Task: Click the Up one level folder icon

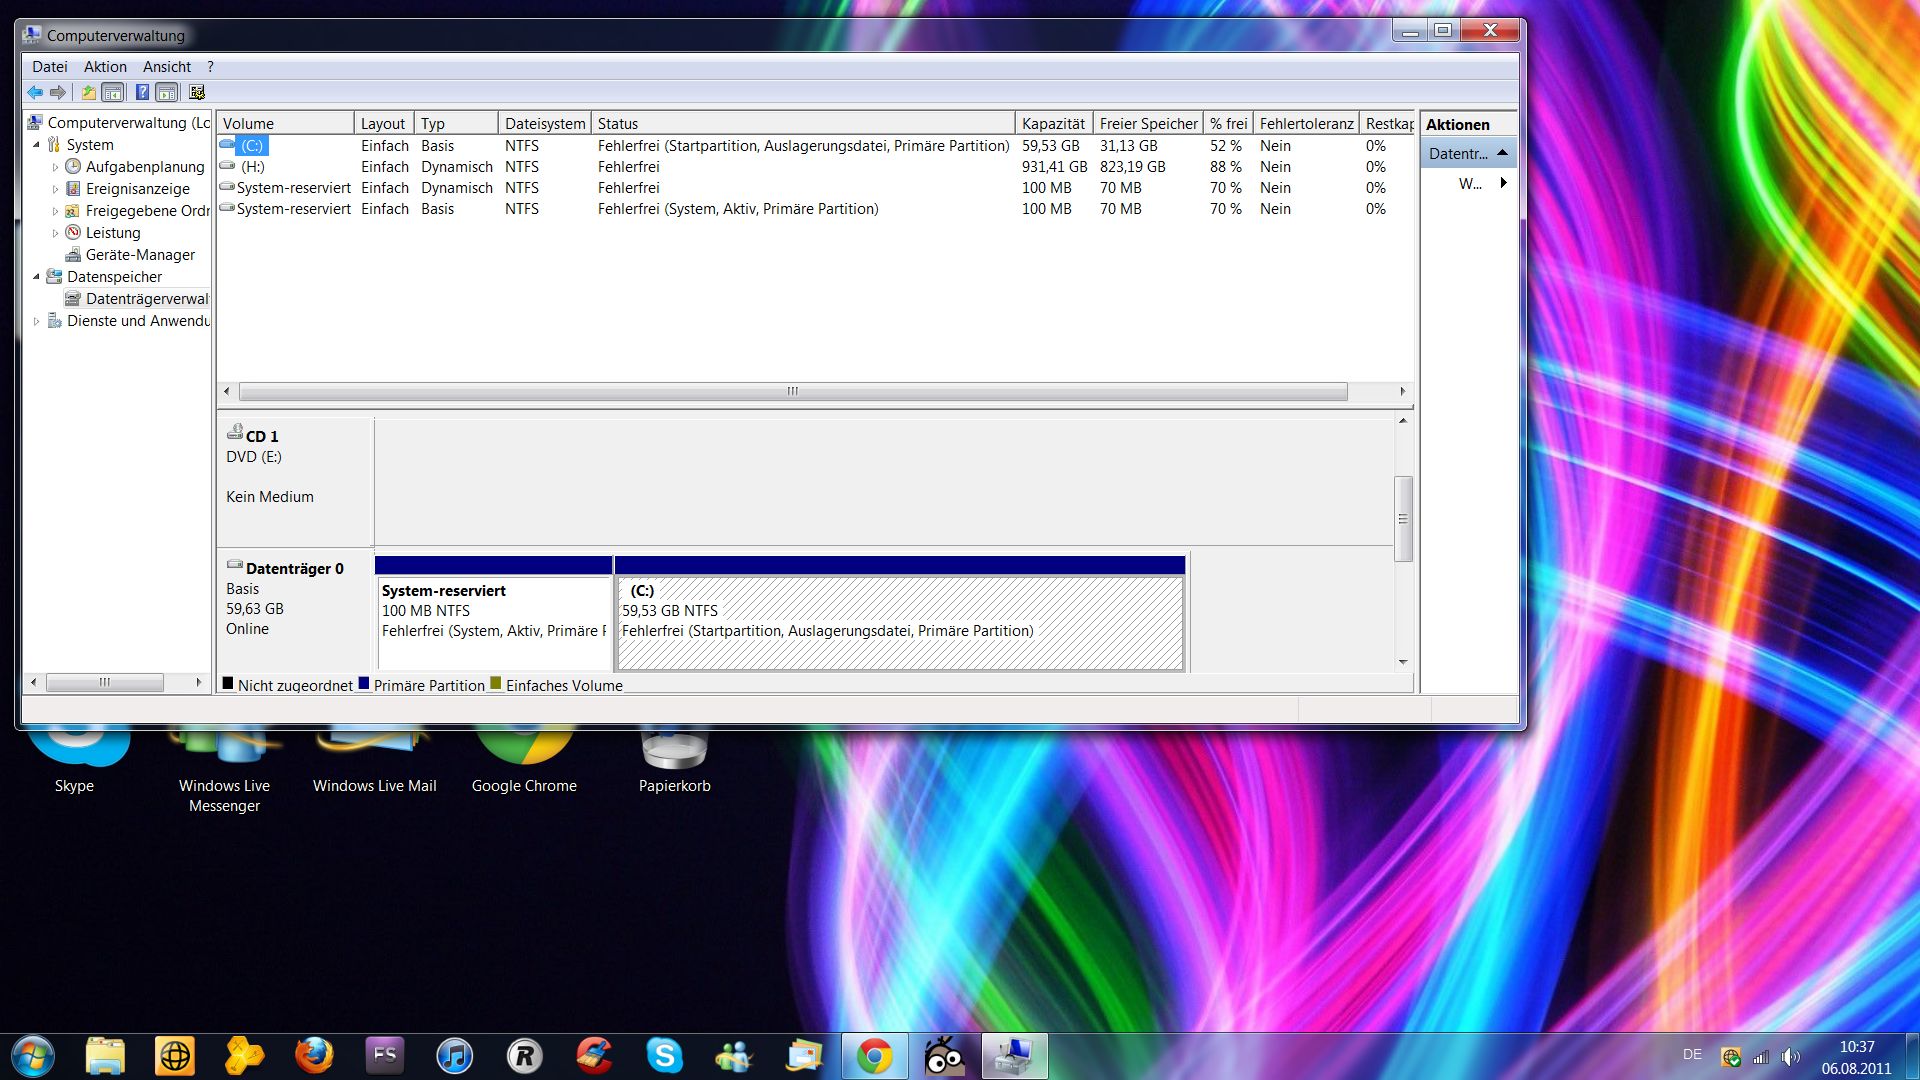Action: click(89, 93)
